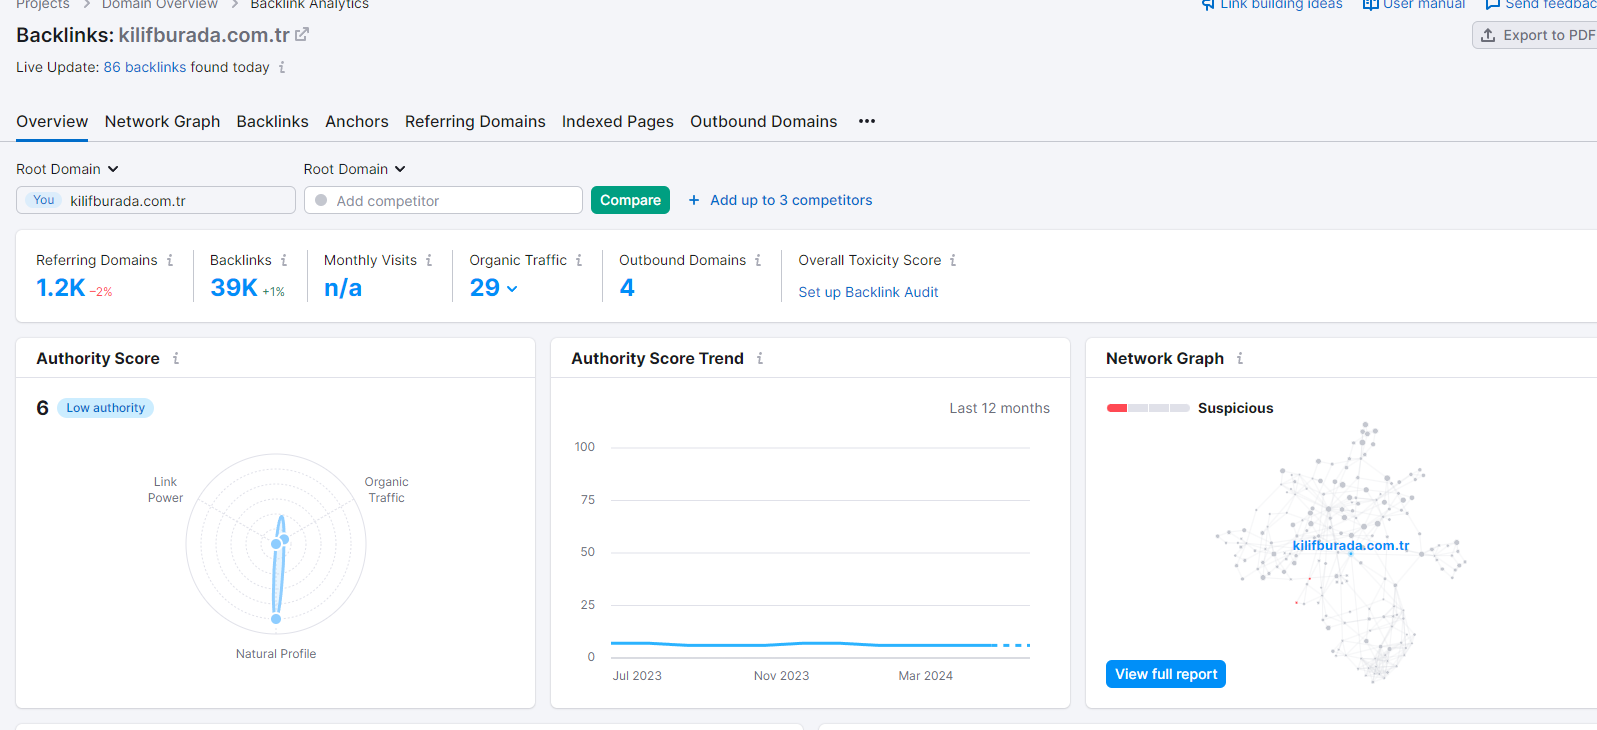Click the Low authority badge
This screenshot has height=730, width=1597.
pos(105,408)
